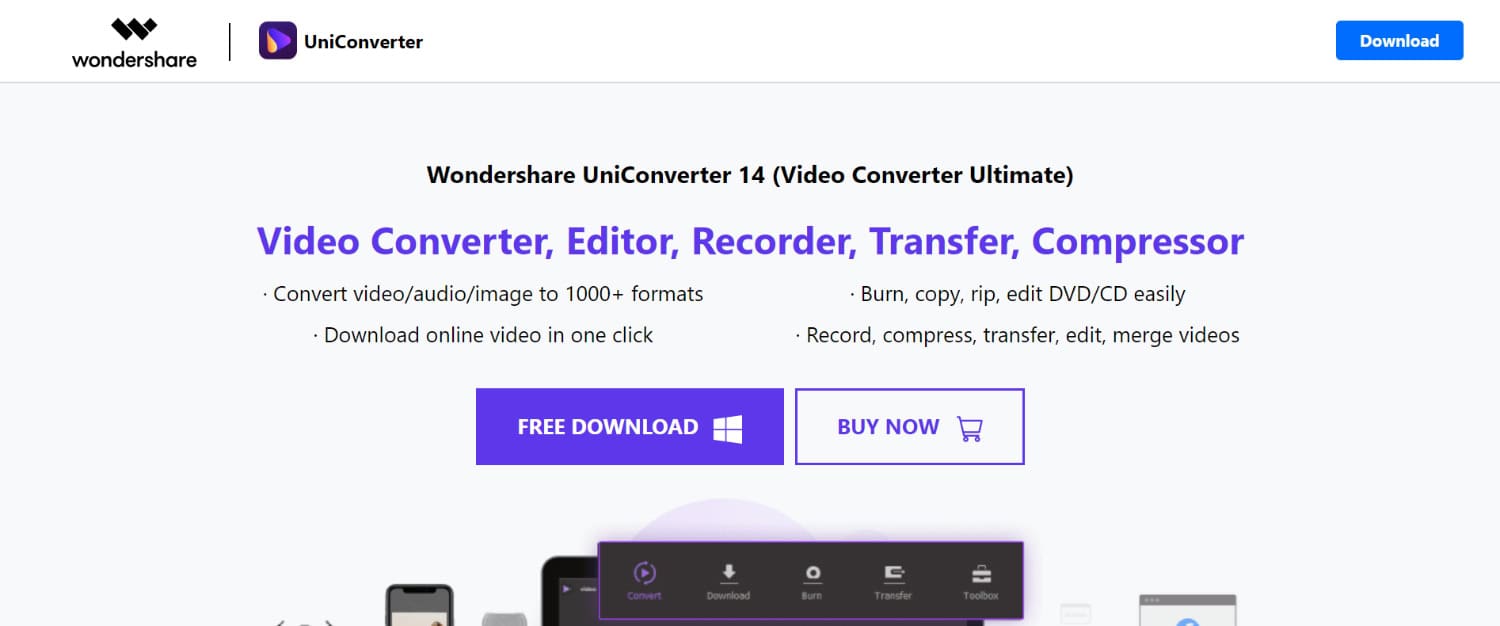1500x626 pixels.
Task: Click the blue Download button
Action: (1399, 41)
